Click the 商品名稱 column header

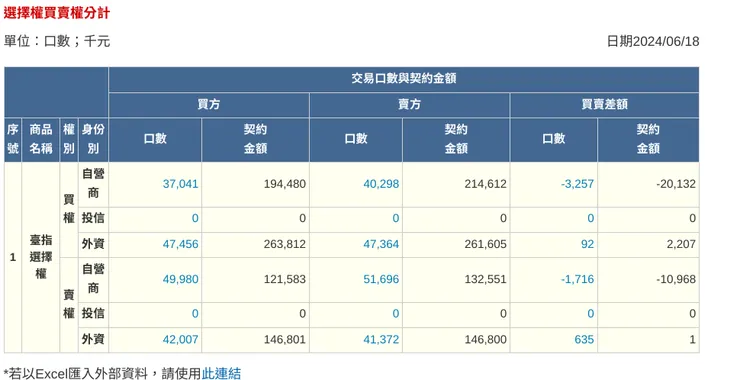[41, 139]
